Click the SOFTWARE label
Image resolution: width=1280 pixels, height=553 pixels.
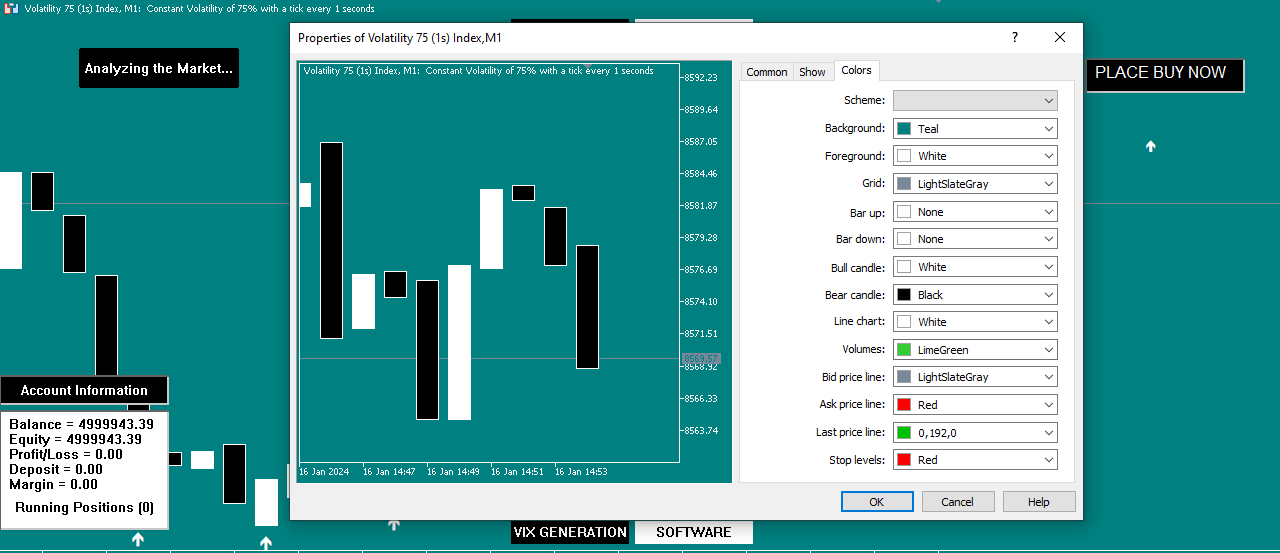[694, 532]
